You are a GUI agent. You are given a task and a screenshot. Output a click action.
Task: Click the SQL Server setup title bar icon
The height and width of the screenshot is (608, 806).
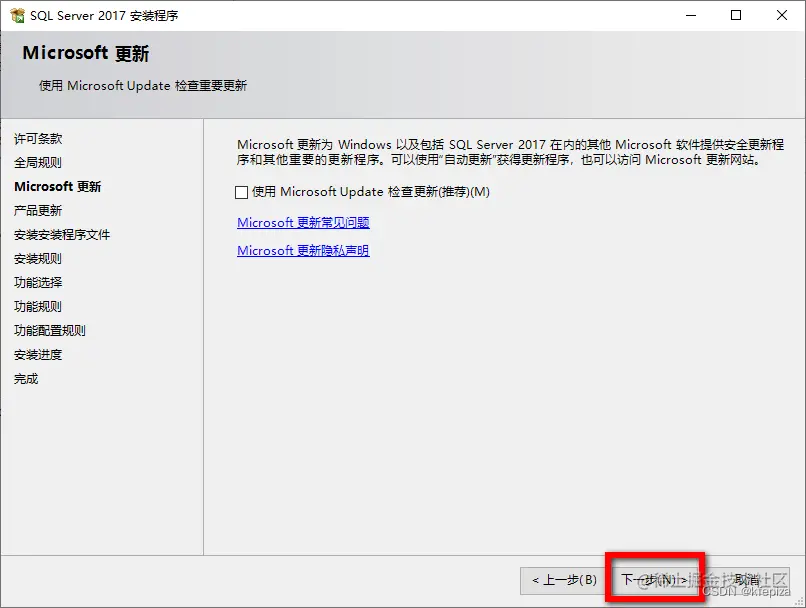point(17,15)
